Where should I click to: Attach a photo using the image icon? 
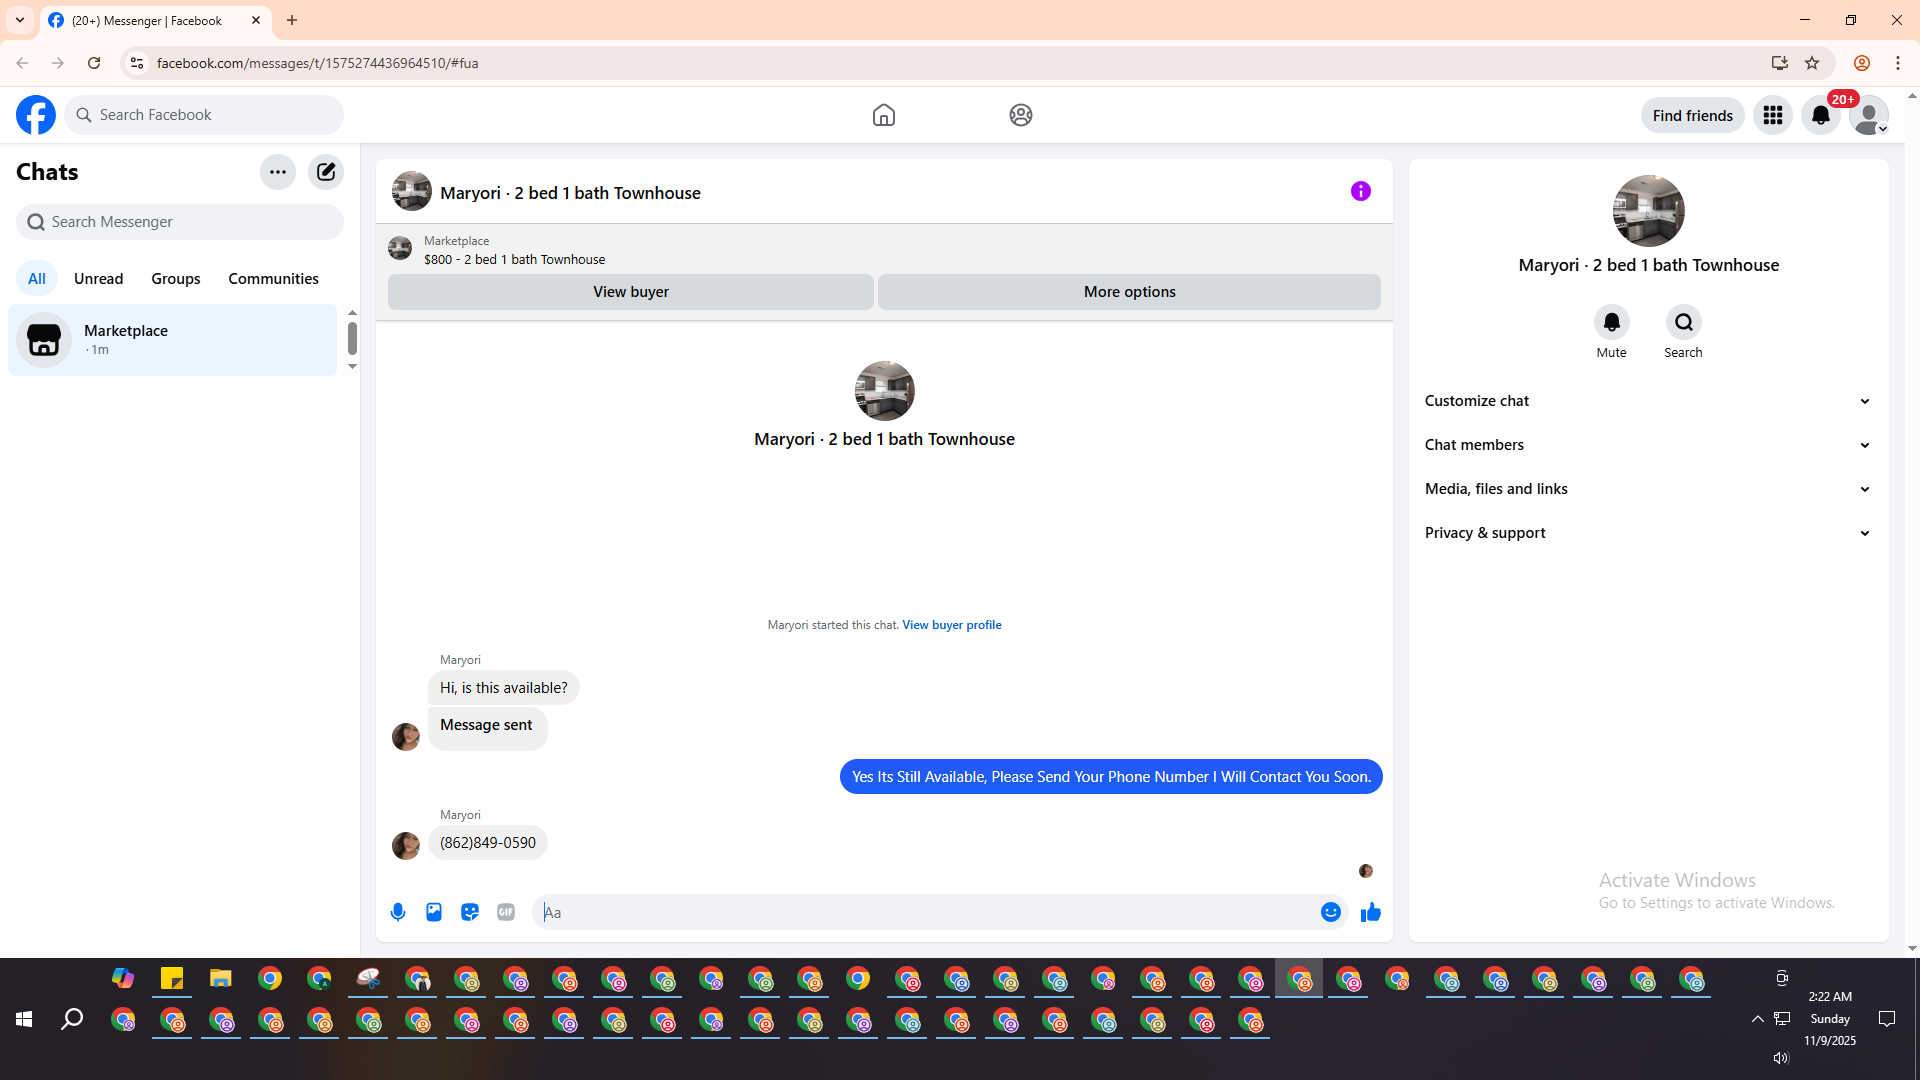coord(434,912)
